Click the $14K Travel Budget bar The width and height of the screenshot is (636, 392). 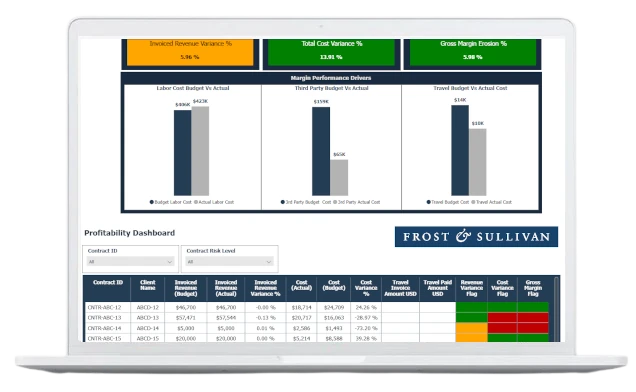(x=460, y=151)
